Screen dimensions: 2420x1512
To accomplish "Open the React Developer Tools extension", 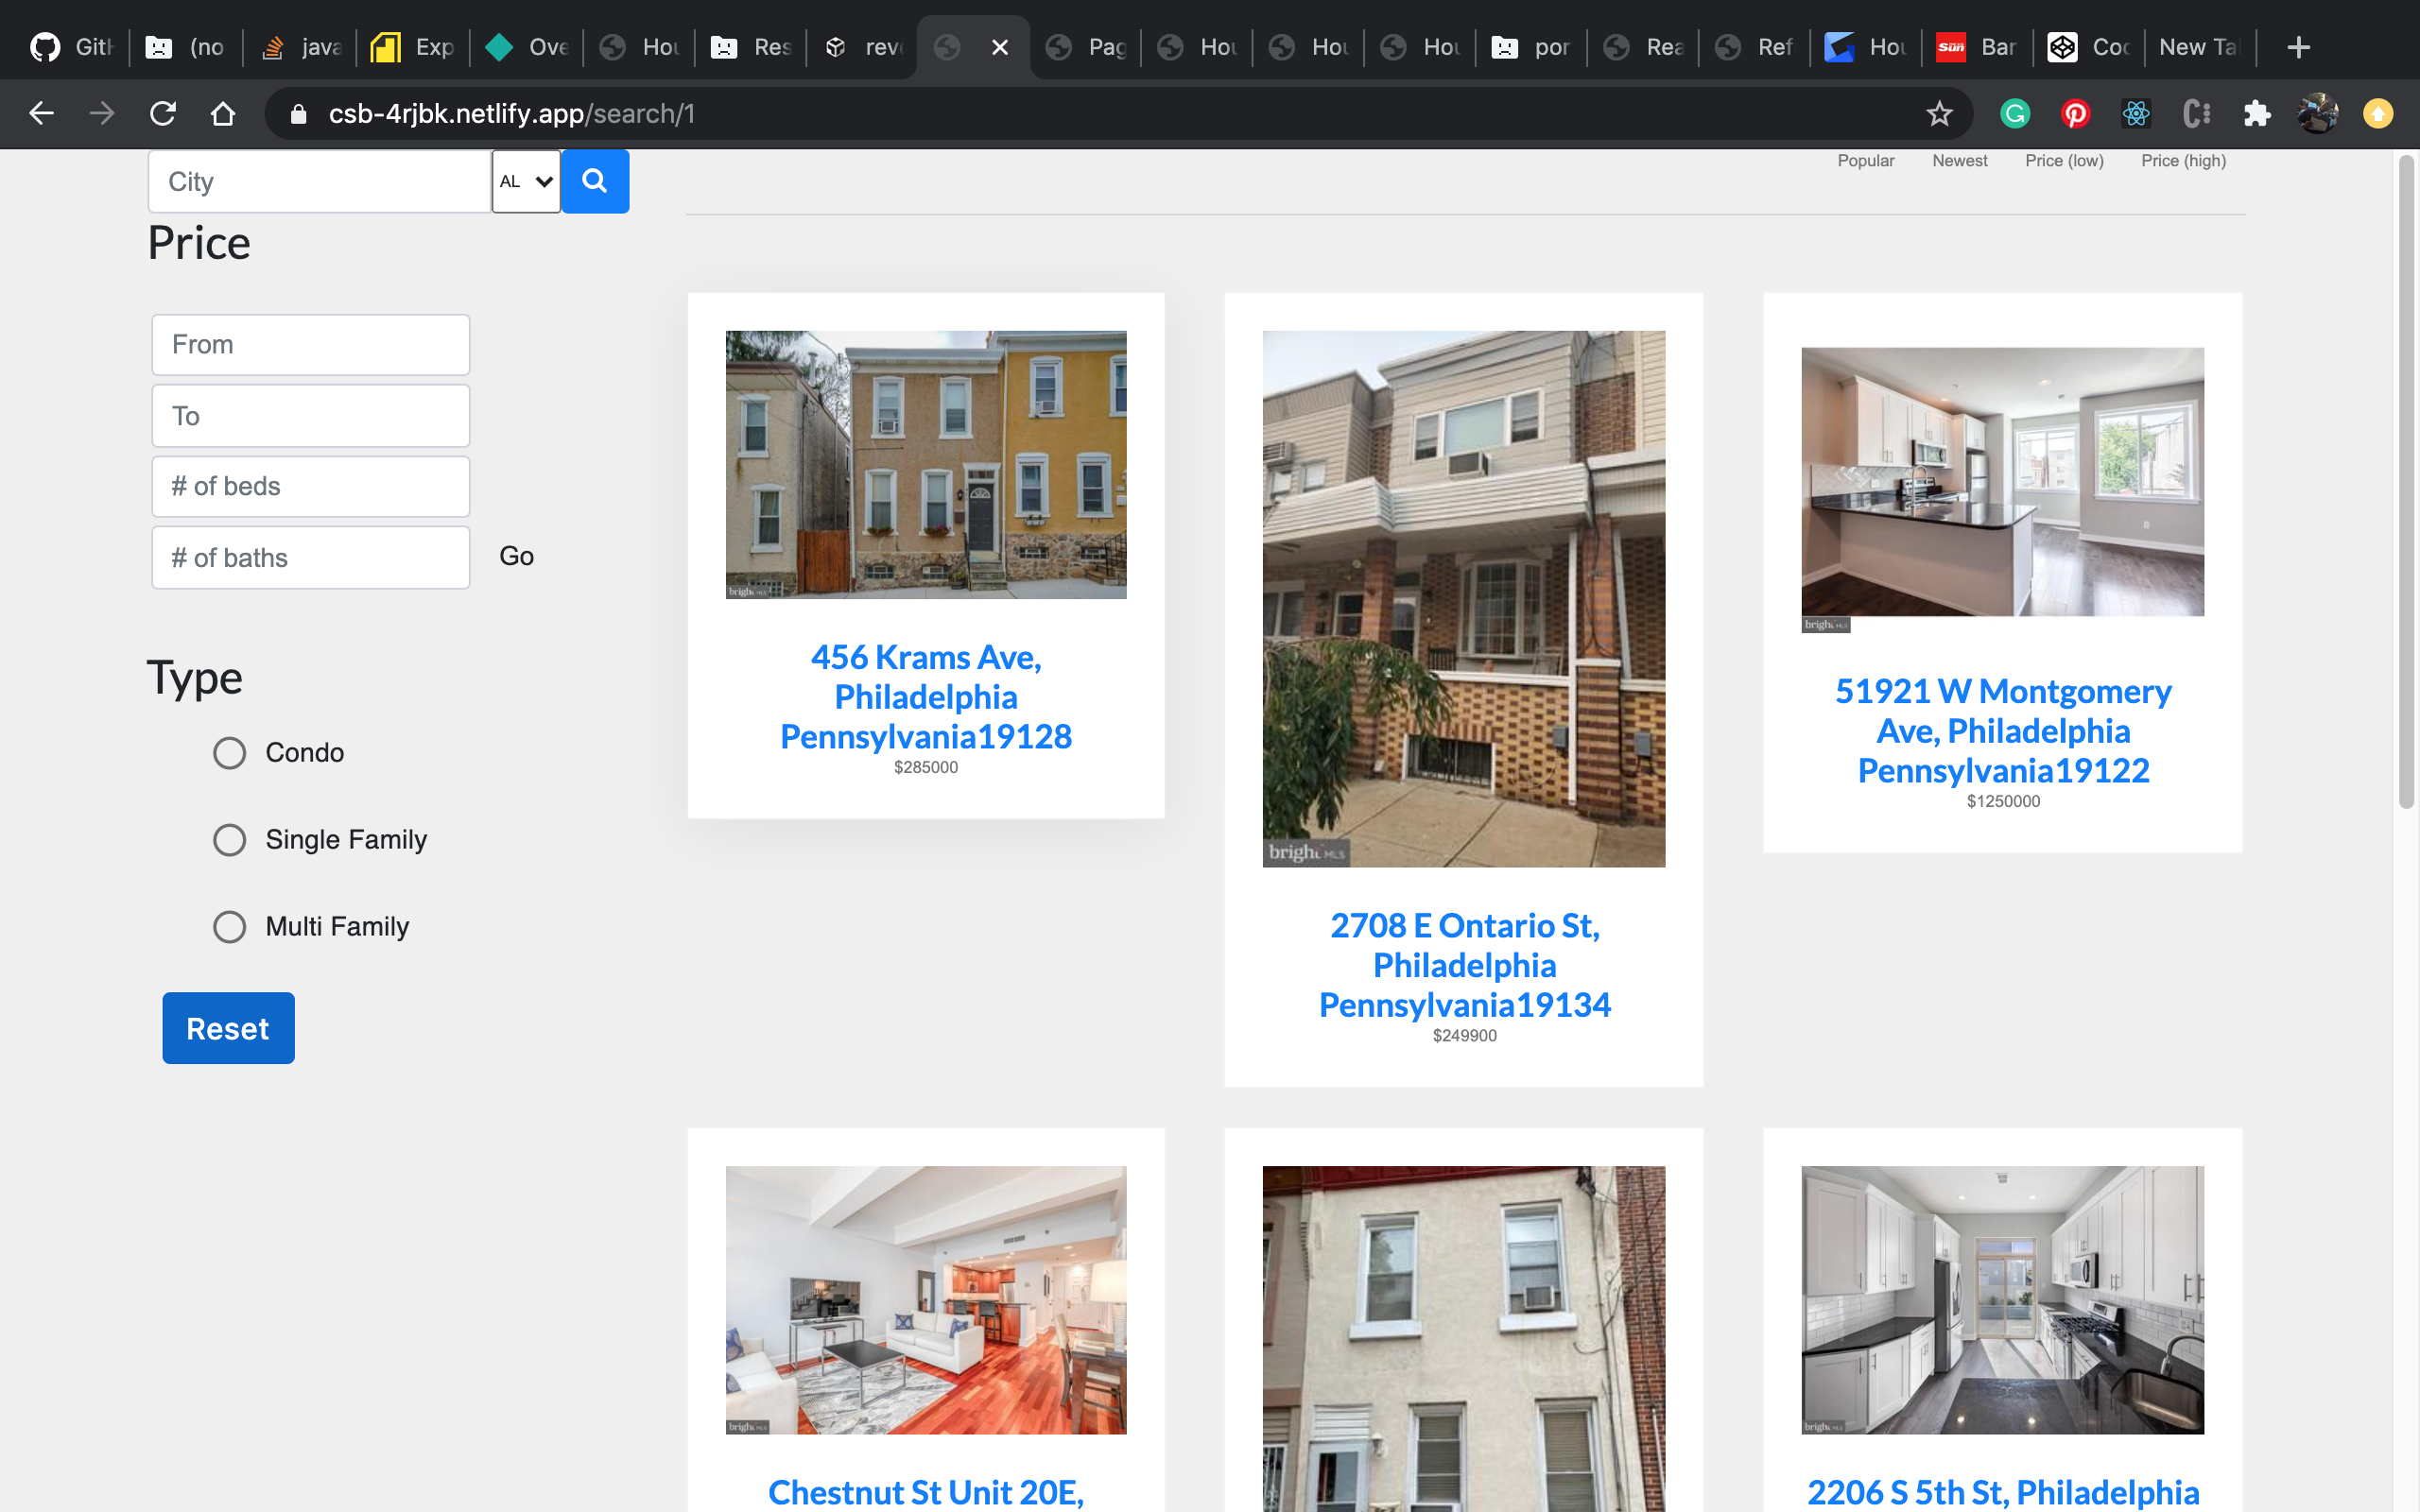I will (2136, 113).
